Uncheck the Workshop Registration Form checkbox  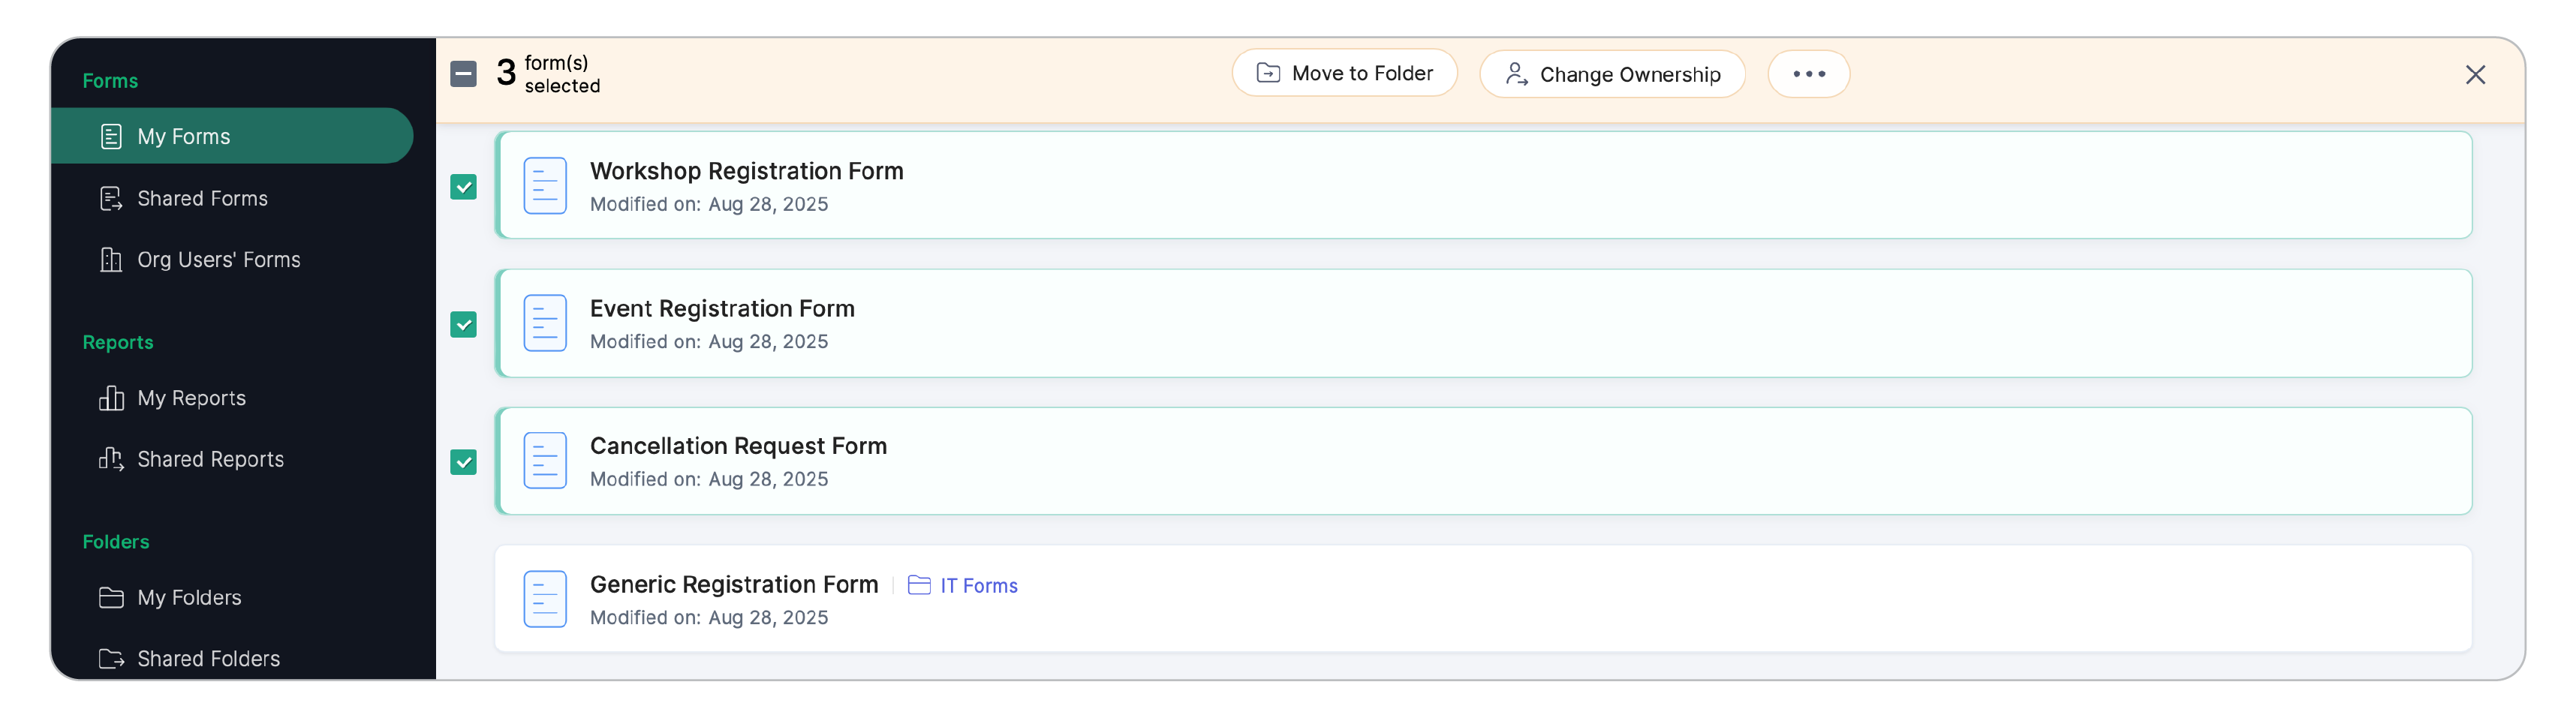pos(463,187)
